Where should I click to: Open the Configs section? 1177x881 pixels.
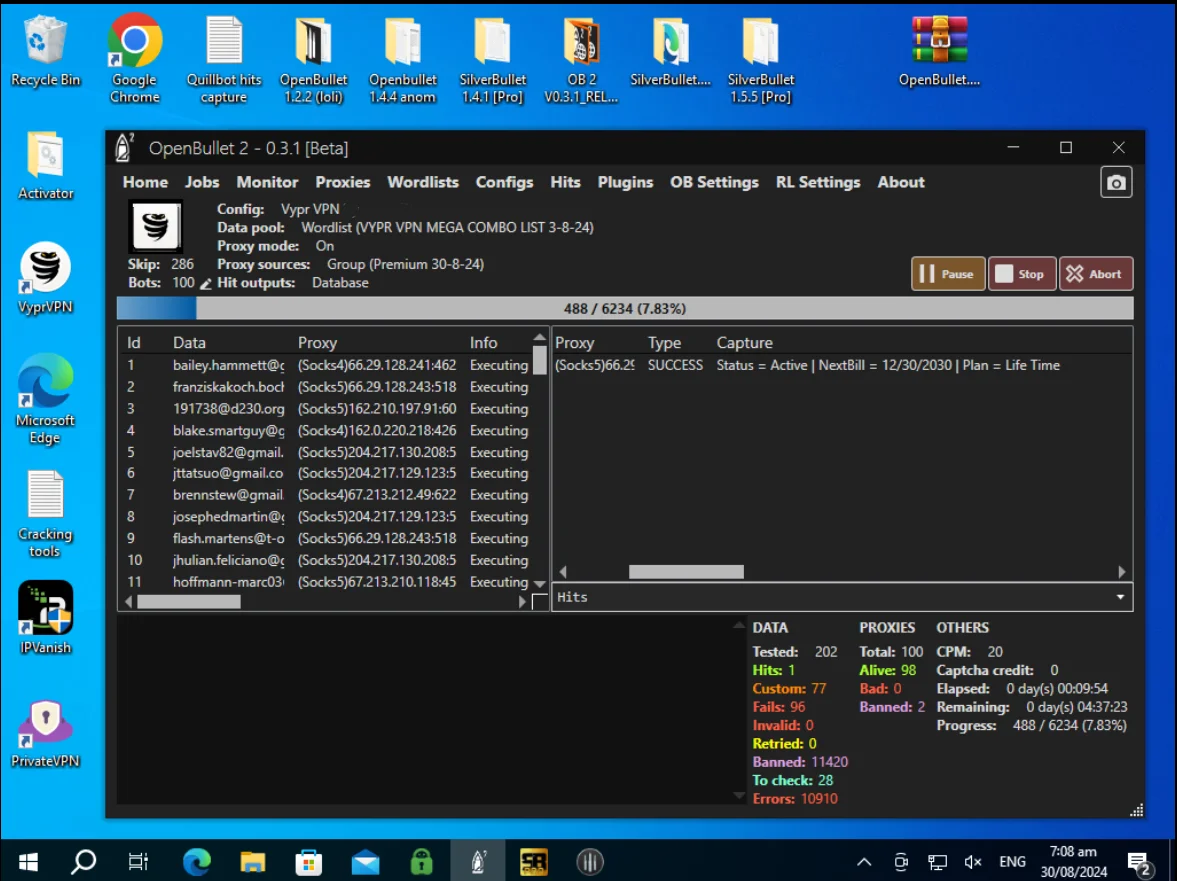point(504,182)
